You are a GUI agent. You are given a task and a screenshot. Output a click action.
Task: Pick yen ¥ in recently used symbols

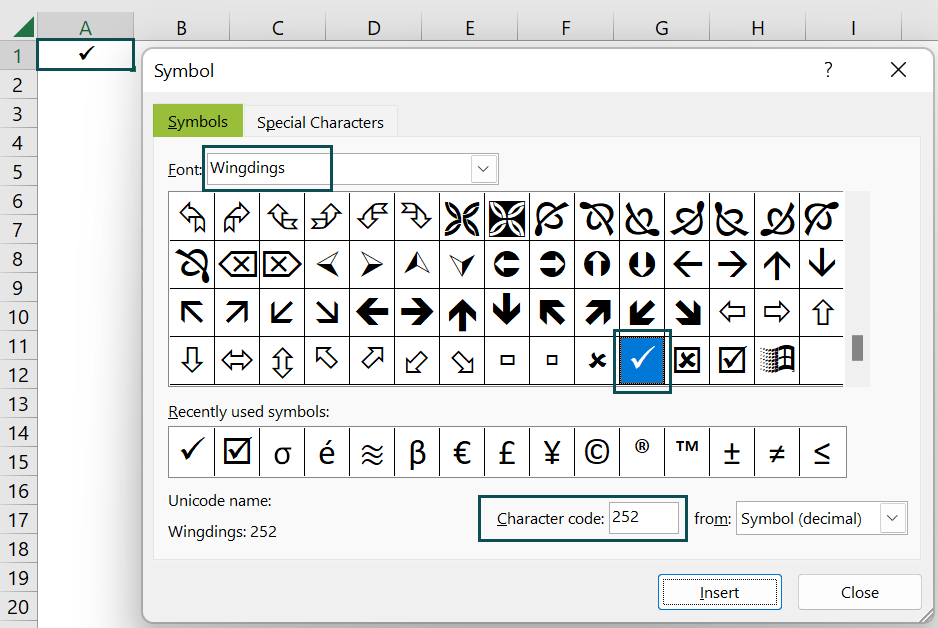(552, 452)
